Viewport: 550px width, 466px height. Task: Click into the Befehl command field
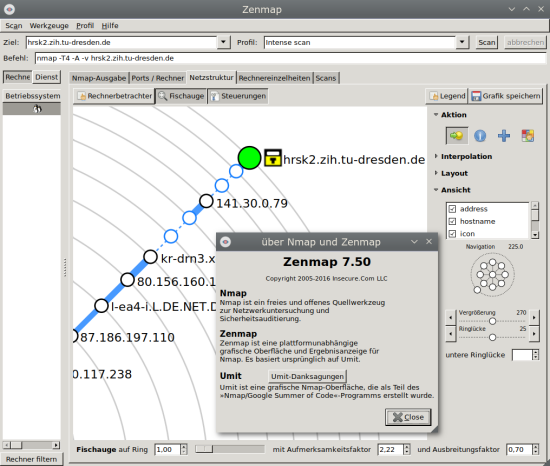[x=290, y=58]
